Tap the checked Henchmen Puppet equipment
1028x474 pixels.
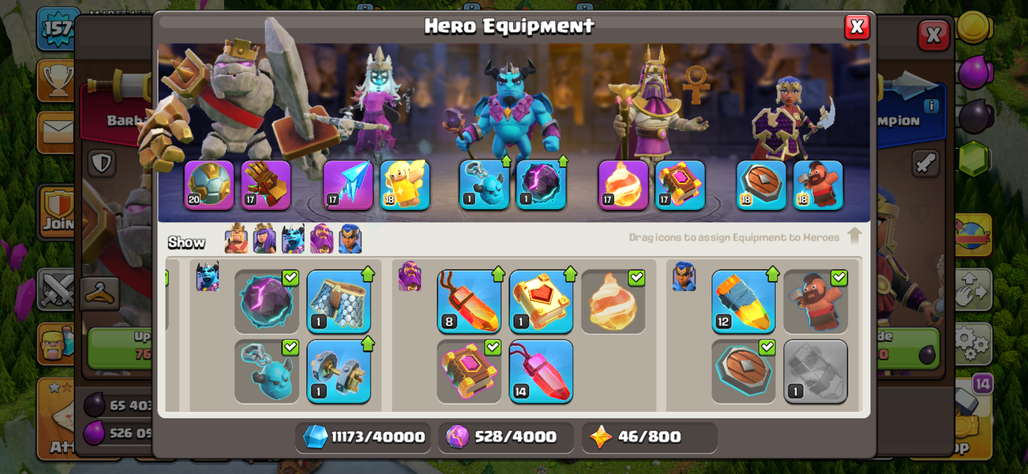click(267, 371)
